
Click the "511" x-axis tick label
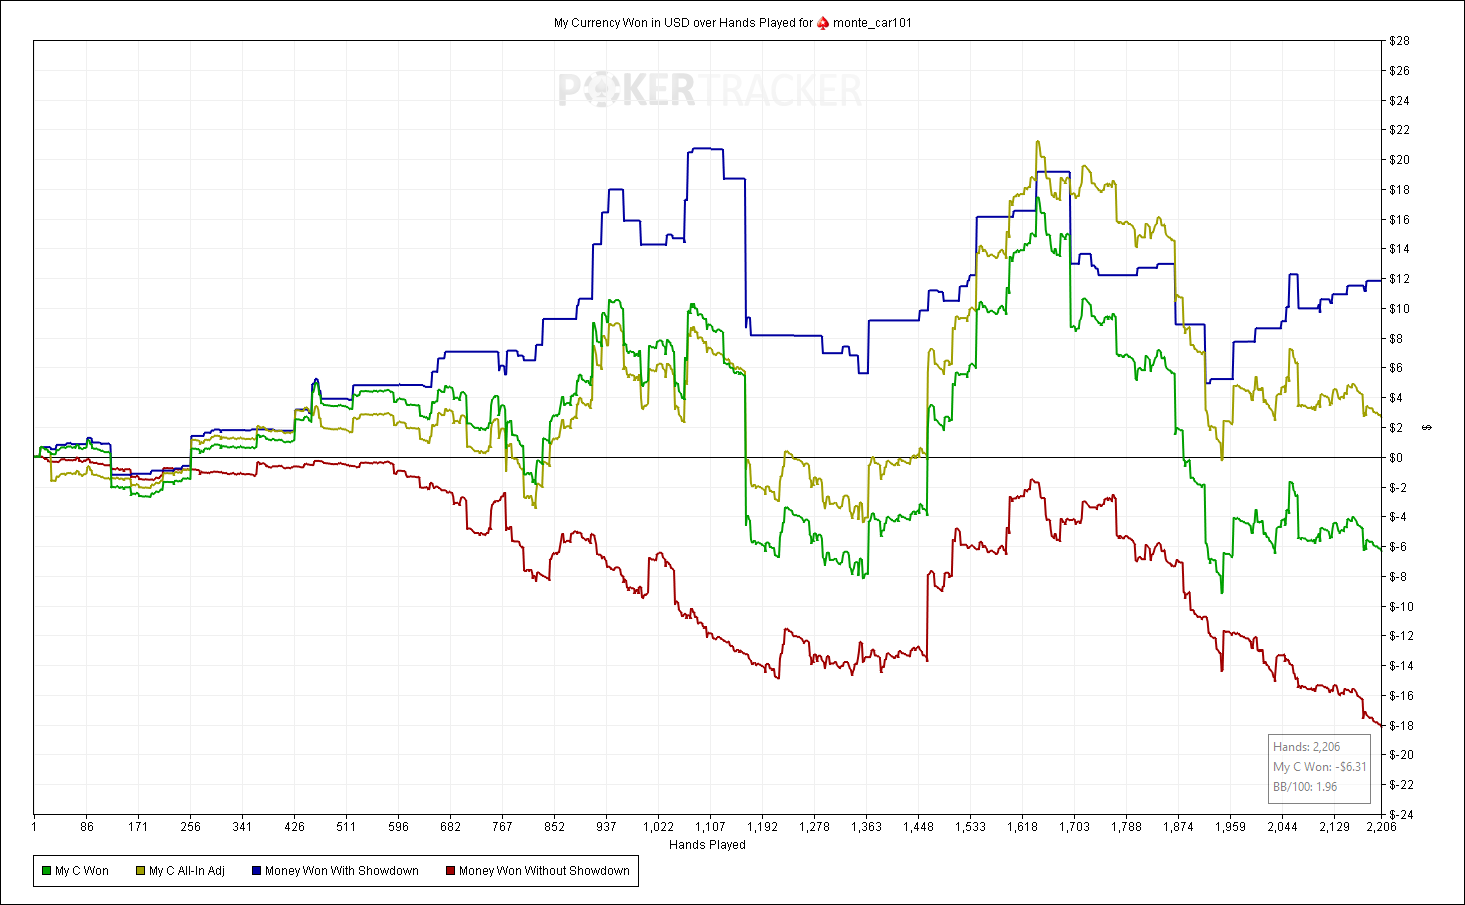[x=346, y=827]
